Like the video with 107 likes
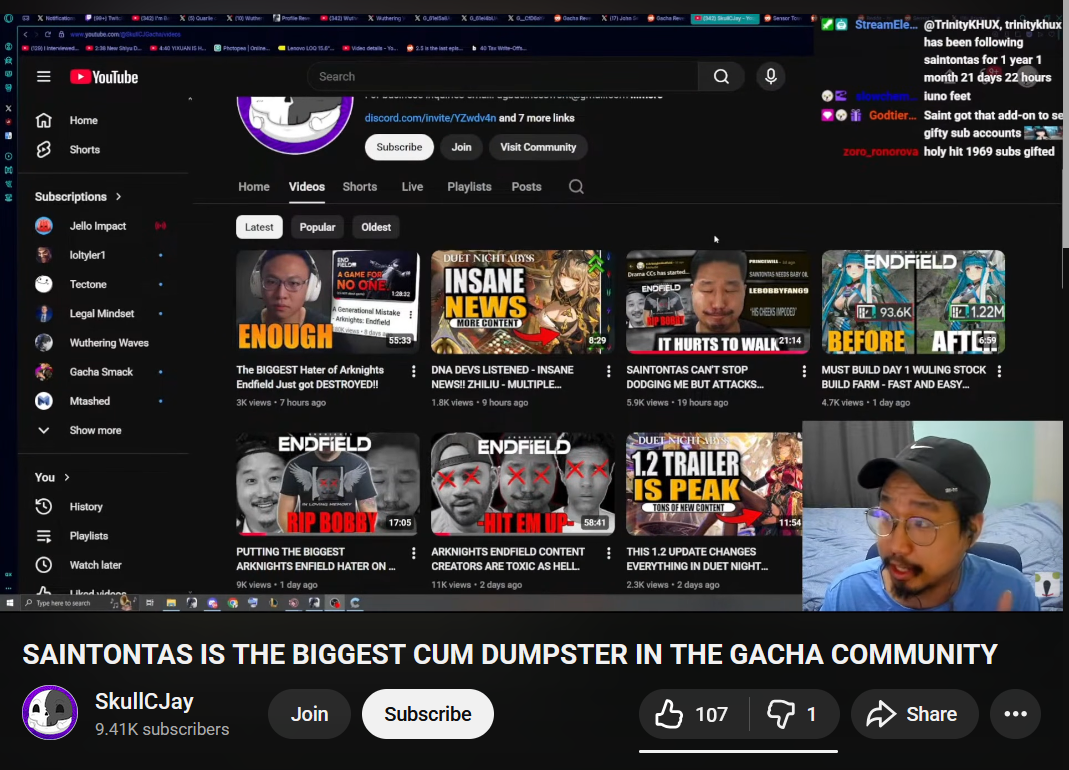This screenshot has width=1069, height=770. pyautogui.click(x=693, y=714)
